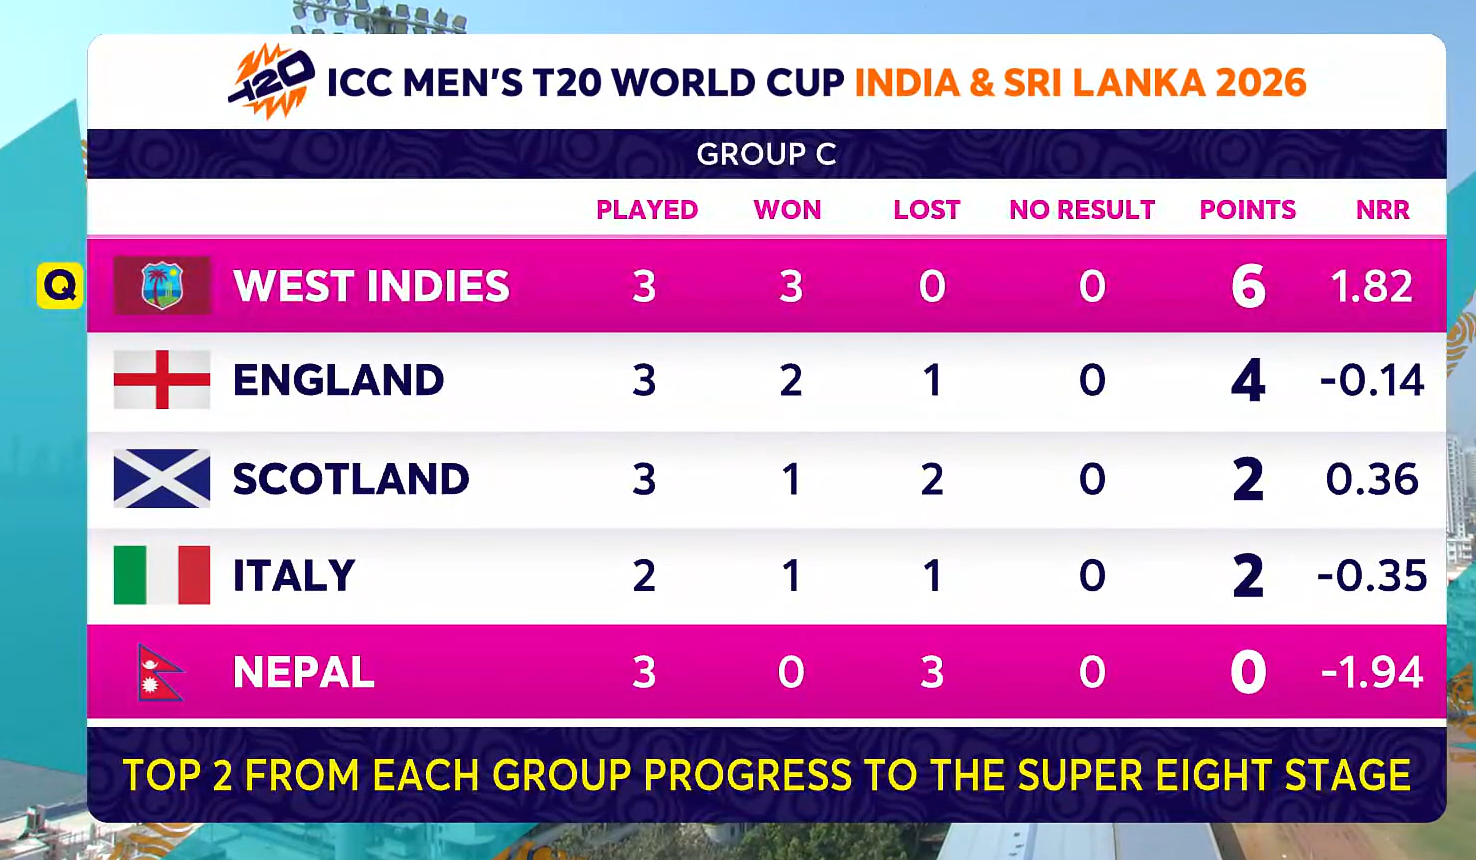Click the LOST column header
Screen dimensions: 1476x860
(x=926, y=210)
